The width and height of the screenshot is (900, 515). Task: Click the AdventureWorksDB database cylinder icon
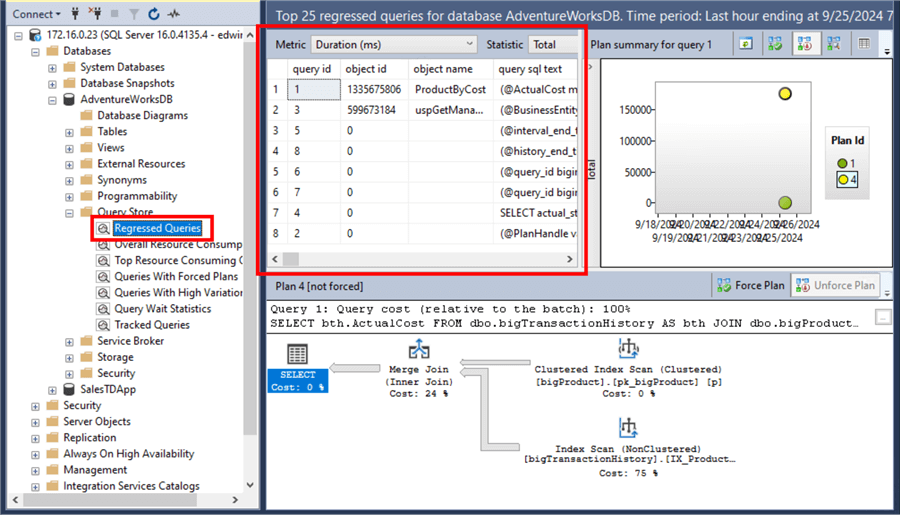(69, 99)
